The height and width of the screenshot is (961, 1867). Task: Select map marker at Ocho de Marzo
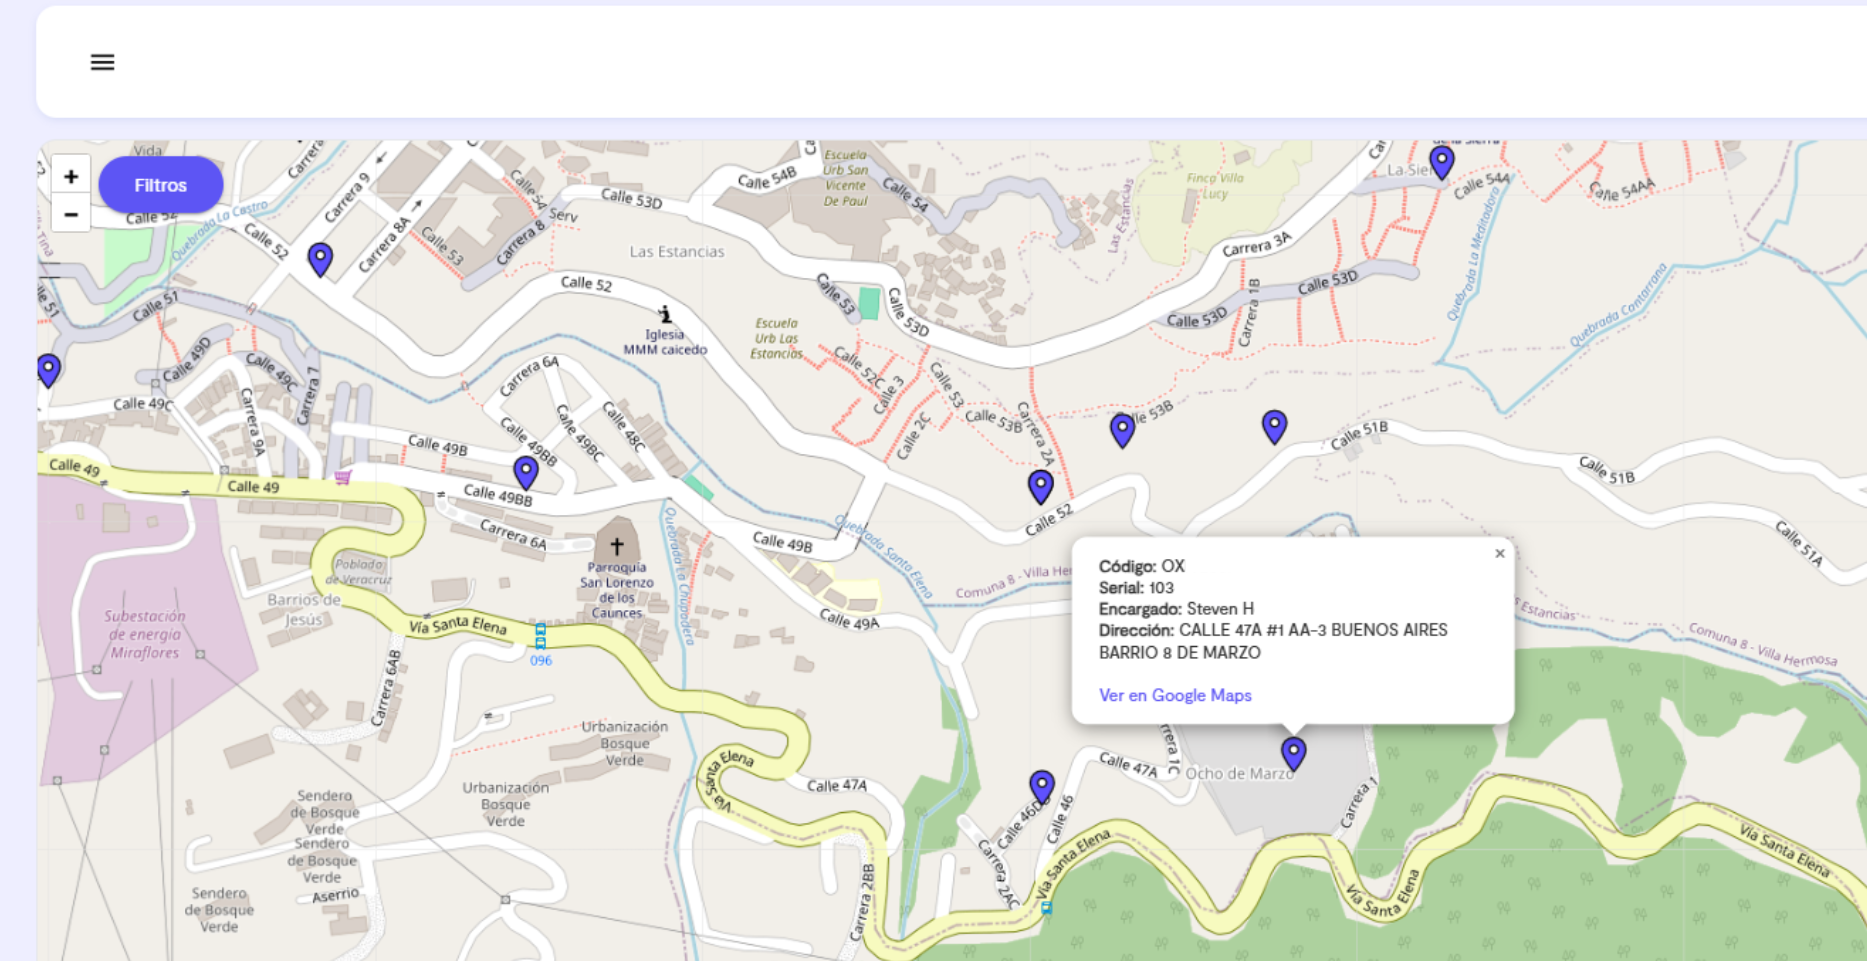pyautogui.click(x=1294, y=754)
